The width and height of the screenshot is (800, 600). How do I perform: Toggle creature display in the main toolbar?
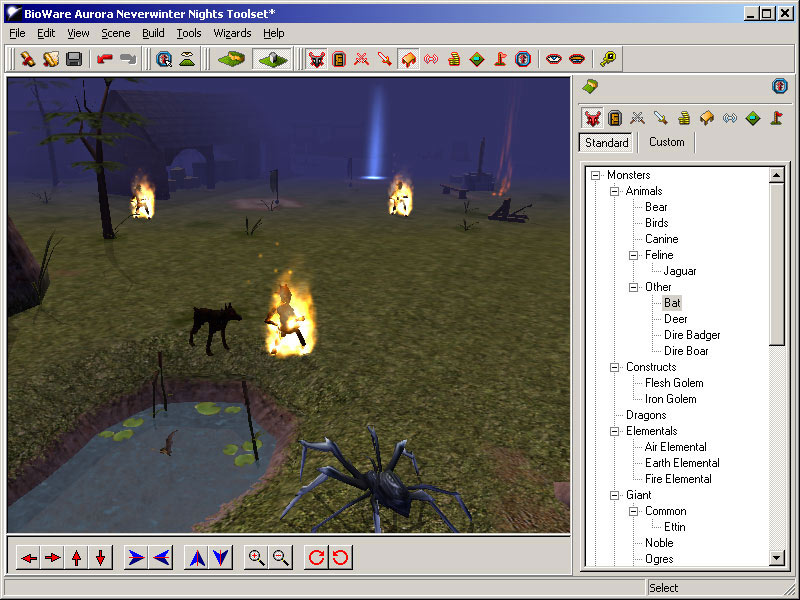pyautogui.click(x=317, y=59)
